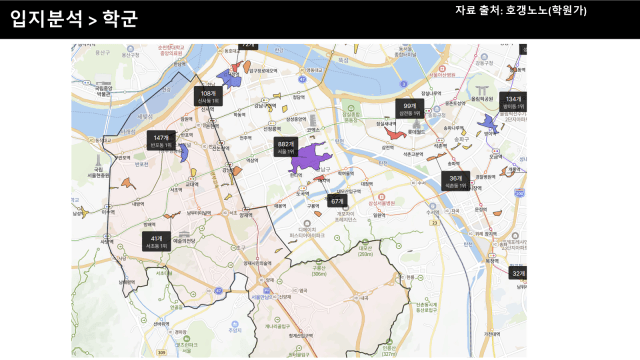Select the 자료 출처: 호갱노노(학원가) caption

point(521,10)
